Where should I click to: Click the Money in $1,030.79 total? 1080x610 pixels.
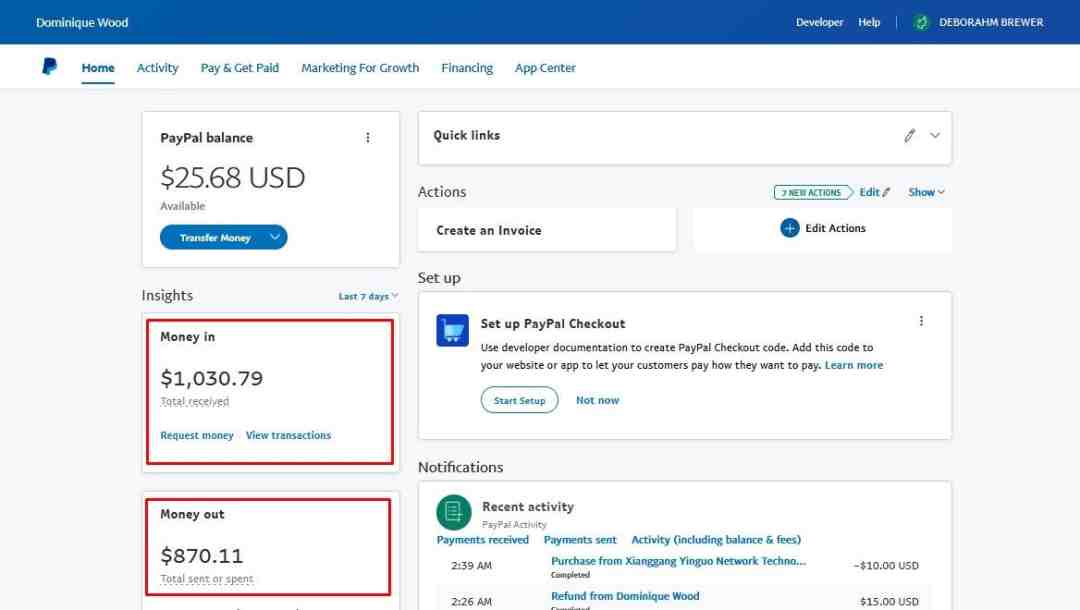click(x=212, y=378)
